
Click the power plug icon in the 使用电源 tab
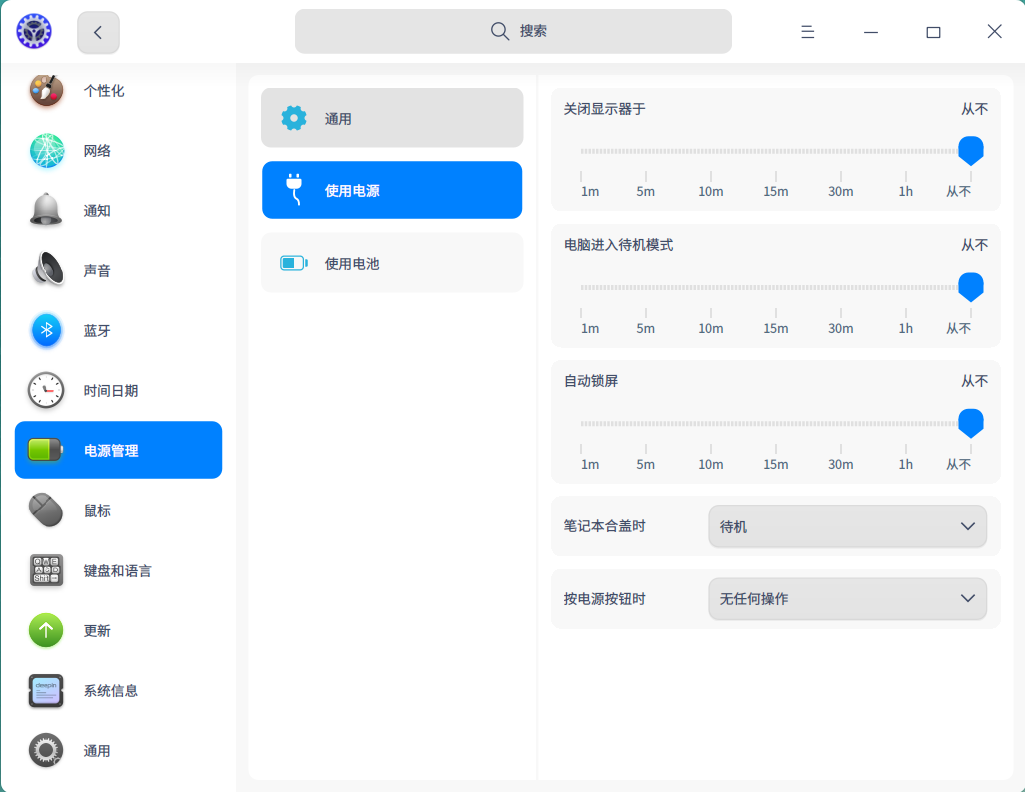[x=294, y=190]
